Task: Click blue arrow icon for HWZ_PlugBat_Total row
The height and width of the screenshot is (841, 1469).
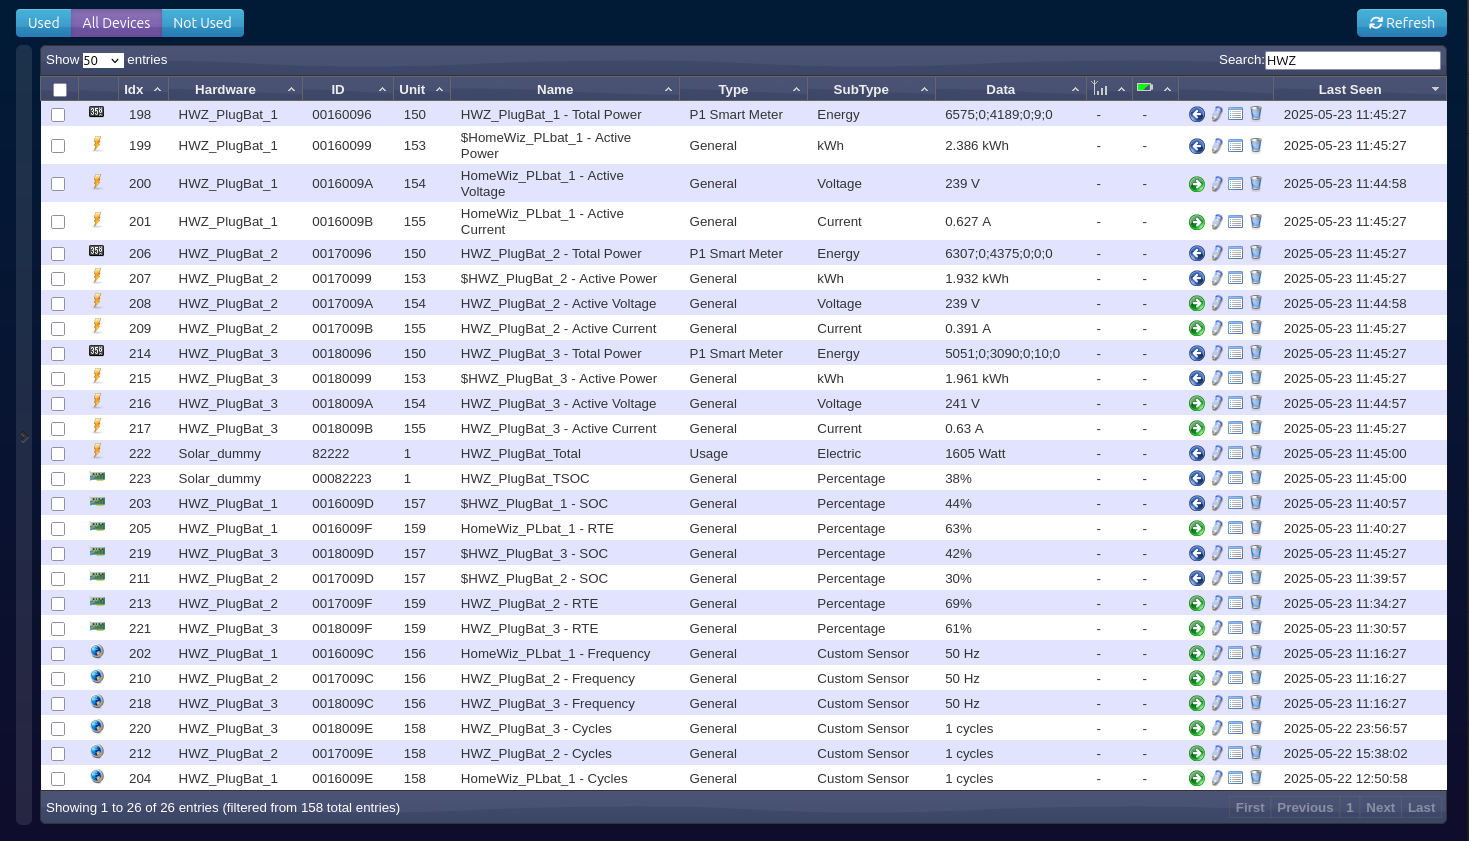Action: tap(1196, 454)
